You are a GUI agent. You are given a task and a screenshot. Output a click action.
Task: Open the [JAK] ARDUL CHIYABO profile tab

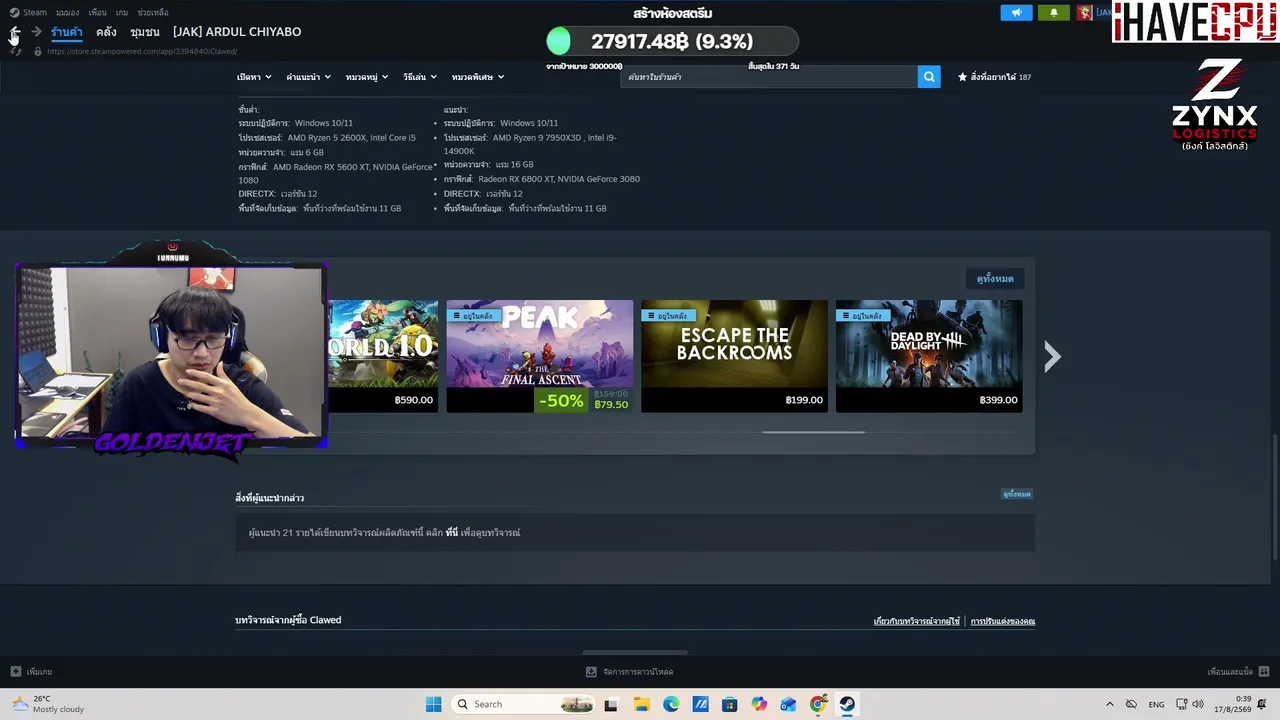click(237, 32)
